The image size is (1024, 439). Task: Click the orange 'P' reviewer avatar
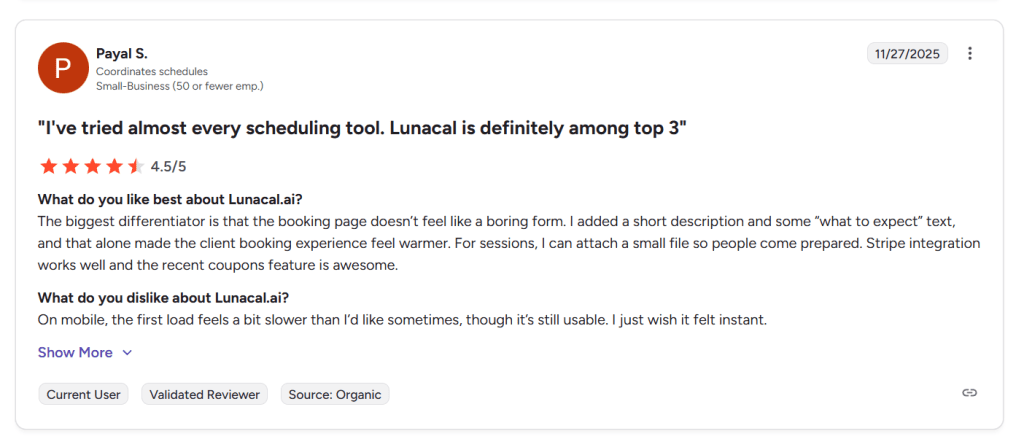(x=62, y=67)
